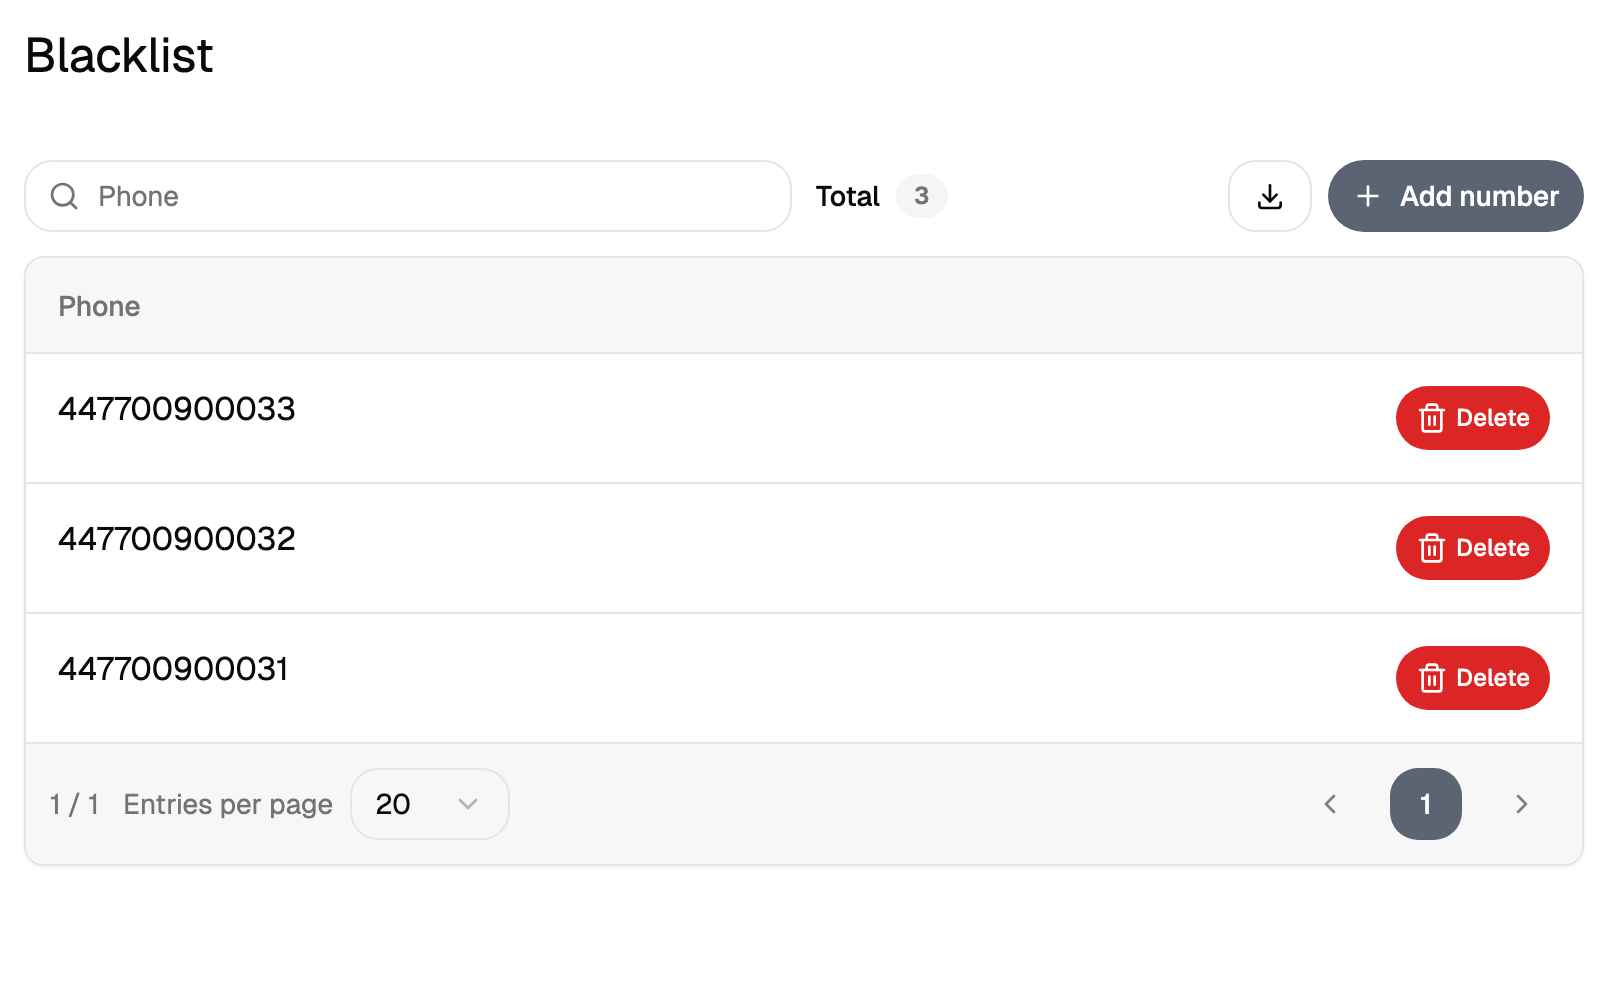
Task: Focus the Phone search input field
Action: click(408, 196)
